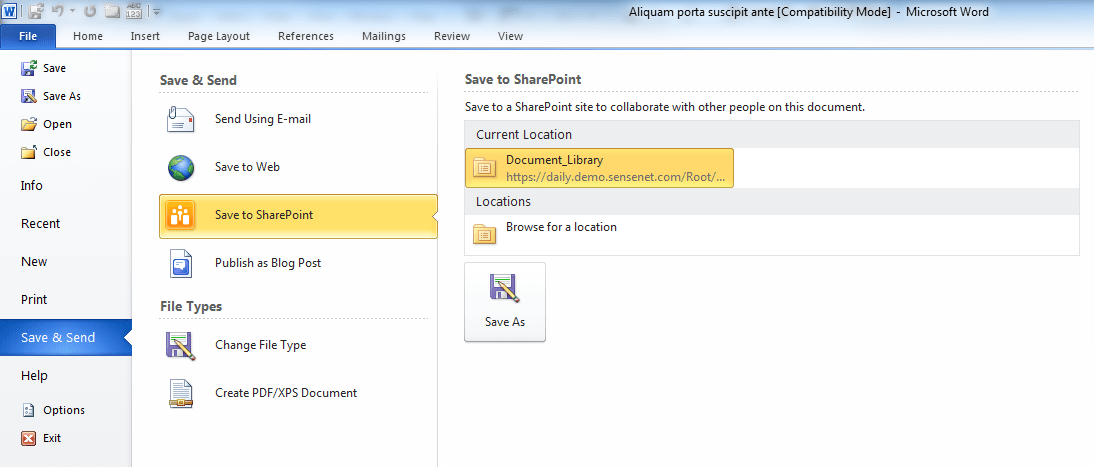Choose Browse for a location

click(561, 227)
